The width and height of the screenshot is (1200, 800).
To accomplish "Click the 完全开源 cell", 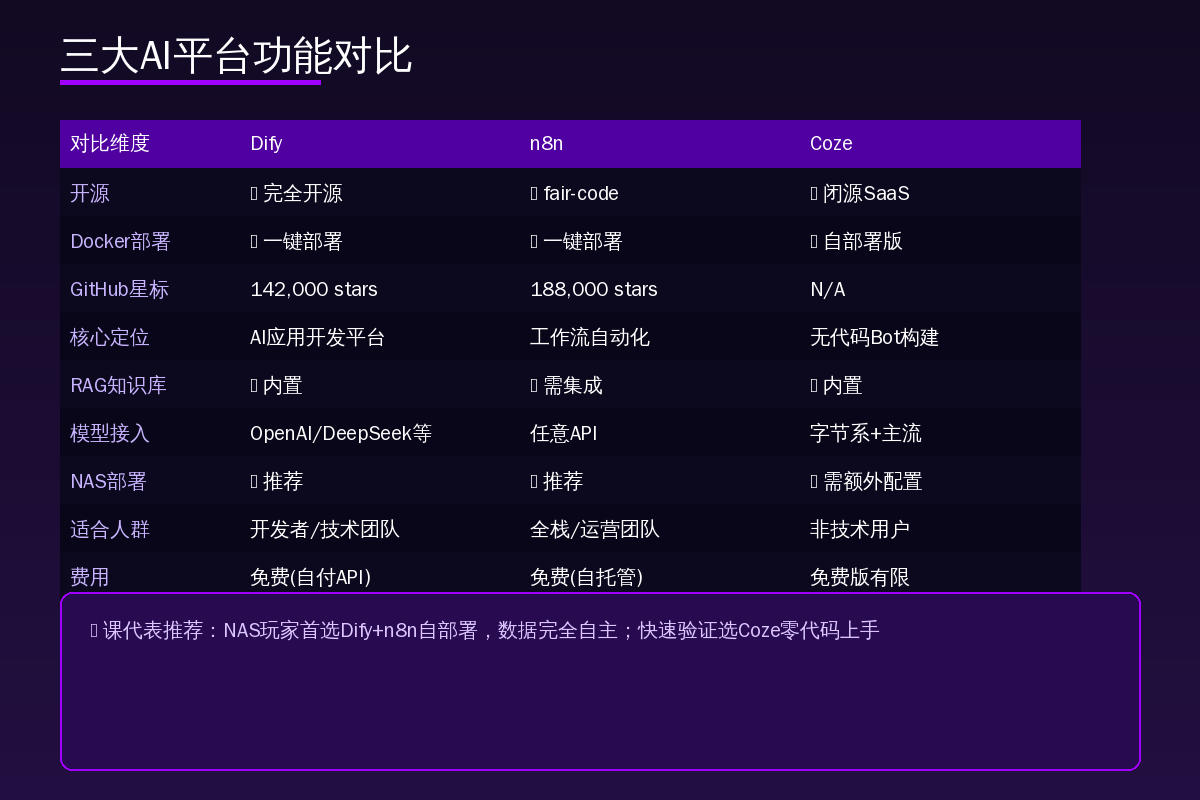I will click(x=296, y=193).
